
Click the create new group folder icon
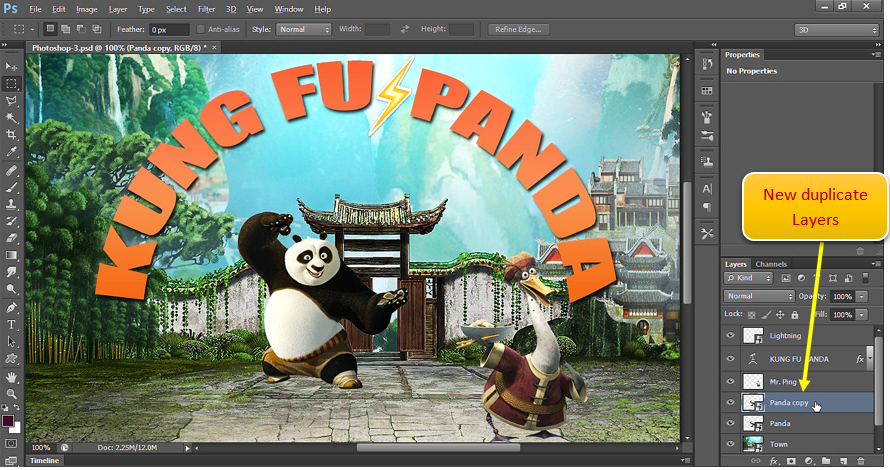pyautogui.click(x=826, y=461)
